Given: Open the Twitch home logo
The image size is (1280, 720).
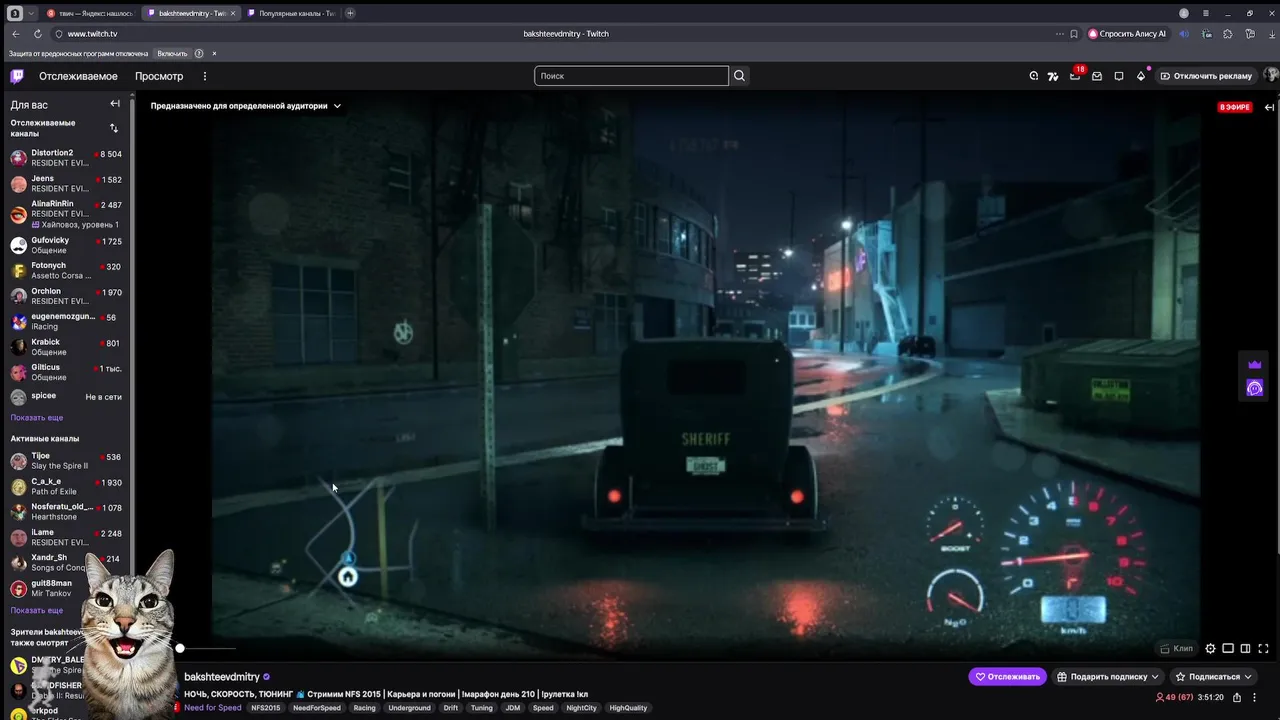Looking at the screenshot, I should [x=17, y=76].
